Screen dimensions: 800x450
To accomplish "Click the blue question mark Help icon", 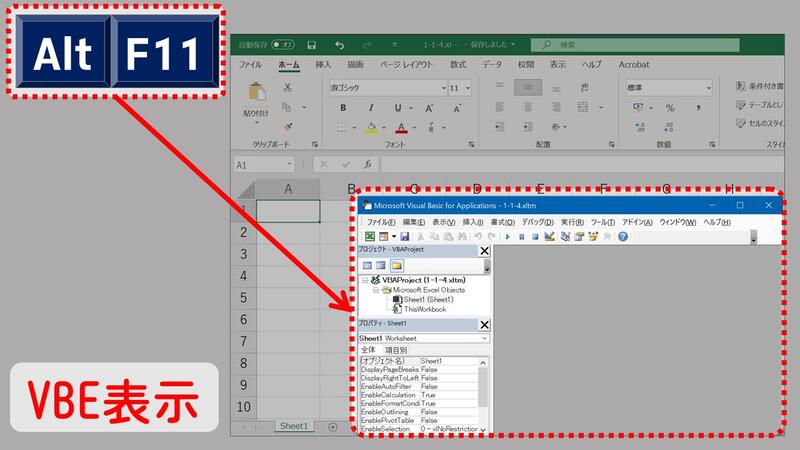I will (623, 236).
